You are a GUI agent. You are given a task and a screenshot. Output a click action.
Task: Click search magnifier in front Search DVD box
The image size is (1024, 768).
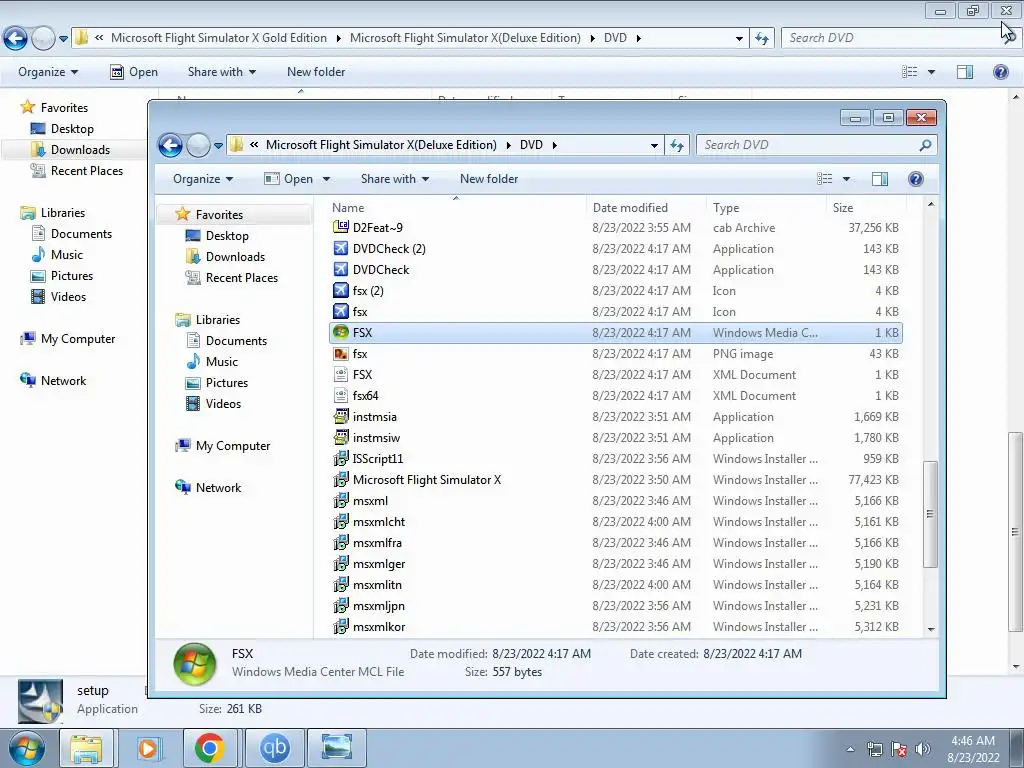[925, 145]
